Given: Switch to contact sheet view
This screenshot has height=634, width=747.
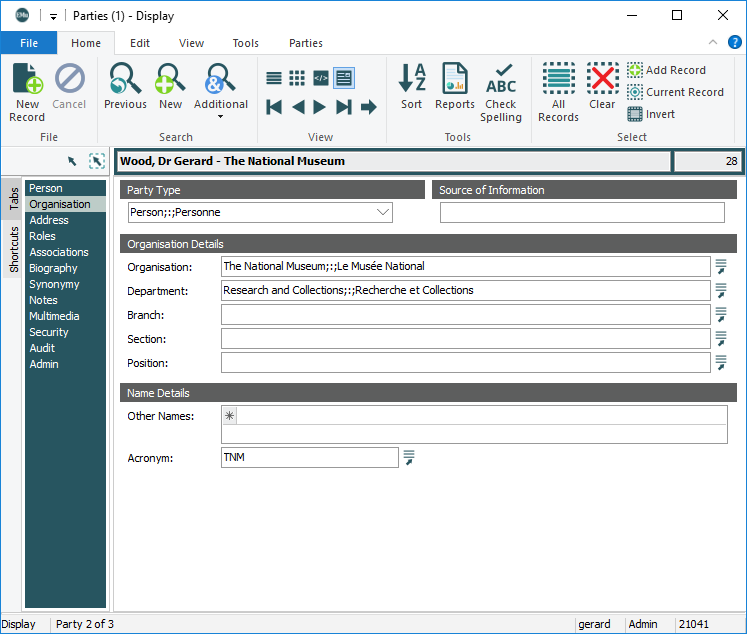Looking at the screenshot, I should pyautogui.click(x=297, y=78).
